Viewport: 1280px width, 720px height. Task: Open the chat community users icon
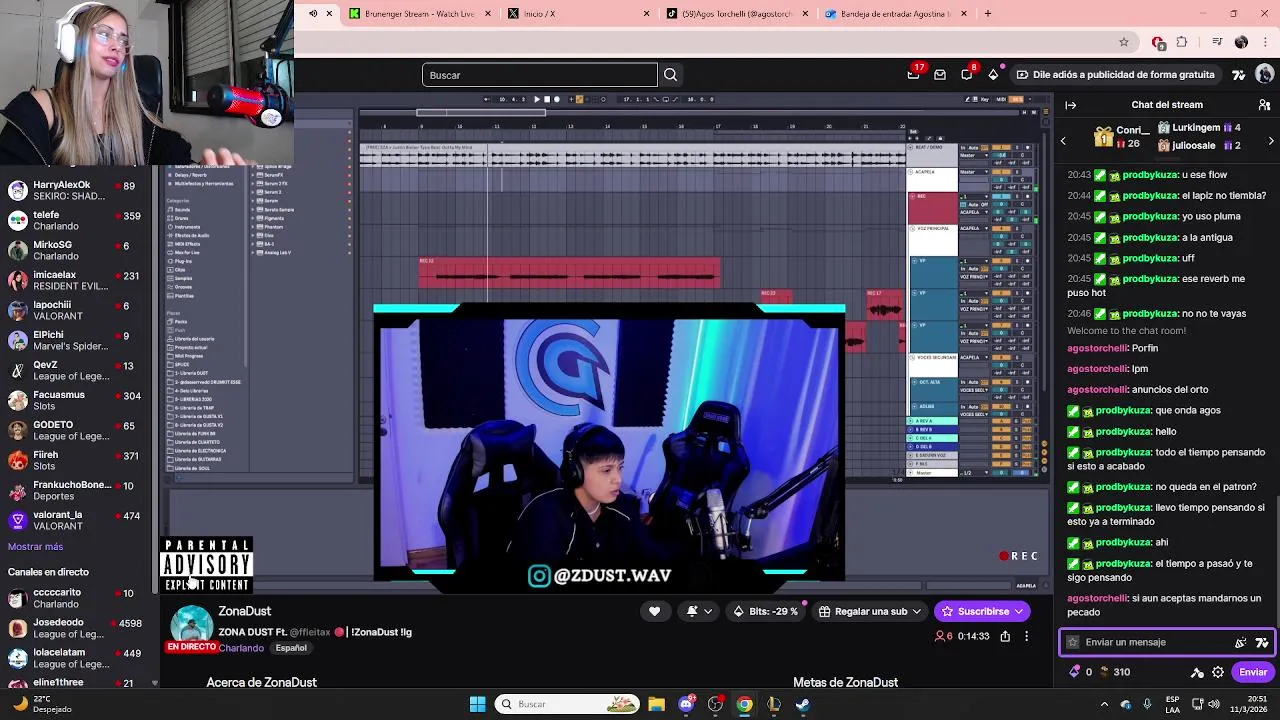[1264, 105]
